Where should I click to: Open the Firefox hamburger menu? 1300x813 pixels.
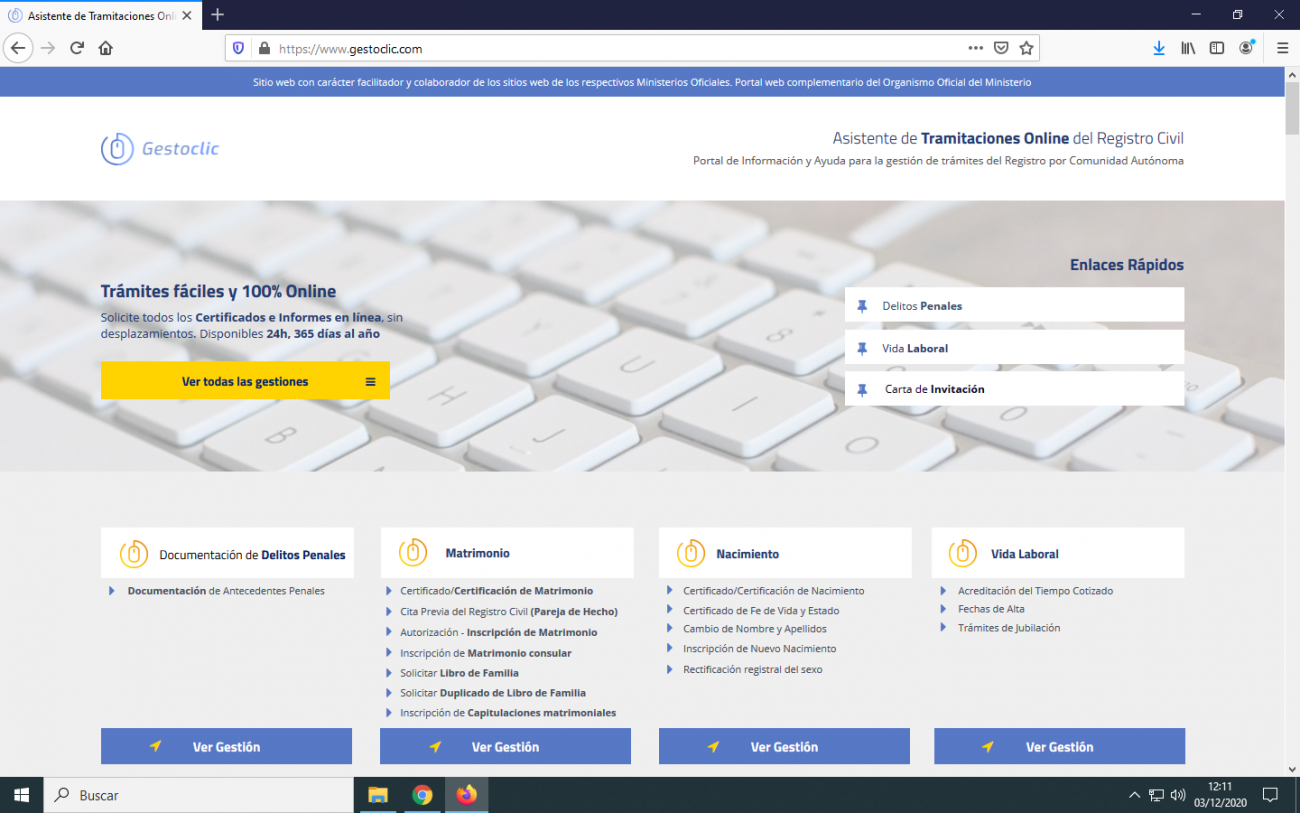point(1282,48)
